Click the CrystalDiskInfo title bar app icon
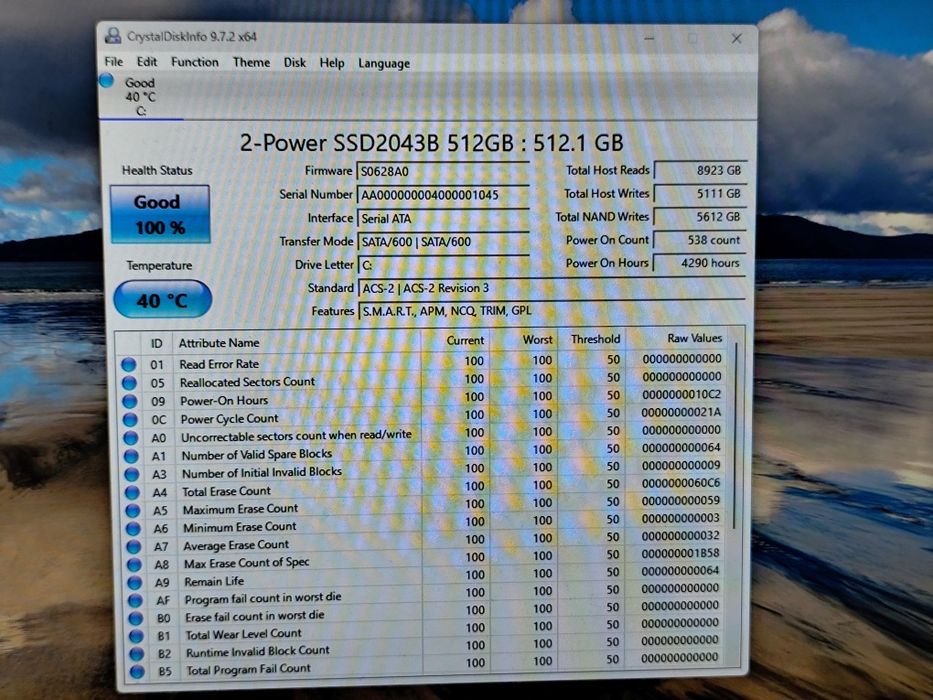 pos(113,36)
